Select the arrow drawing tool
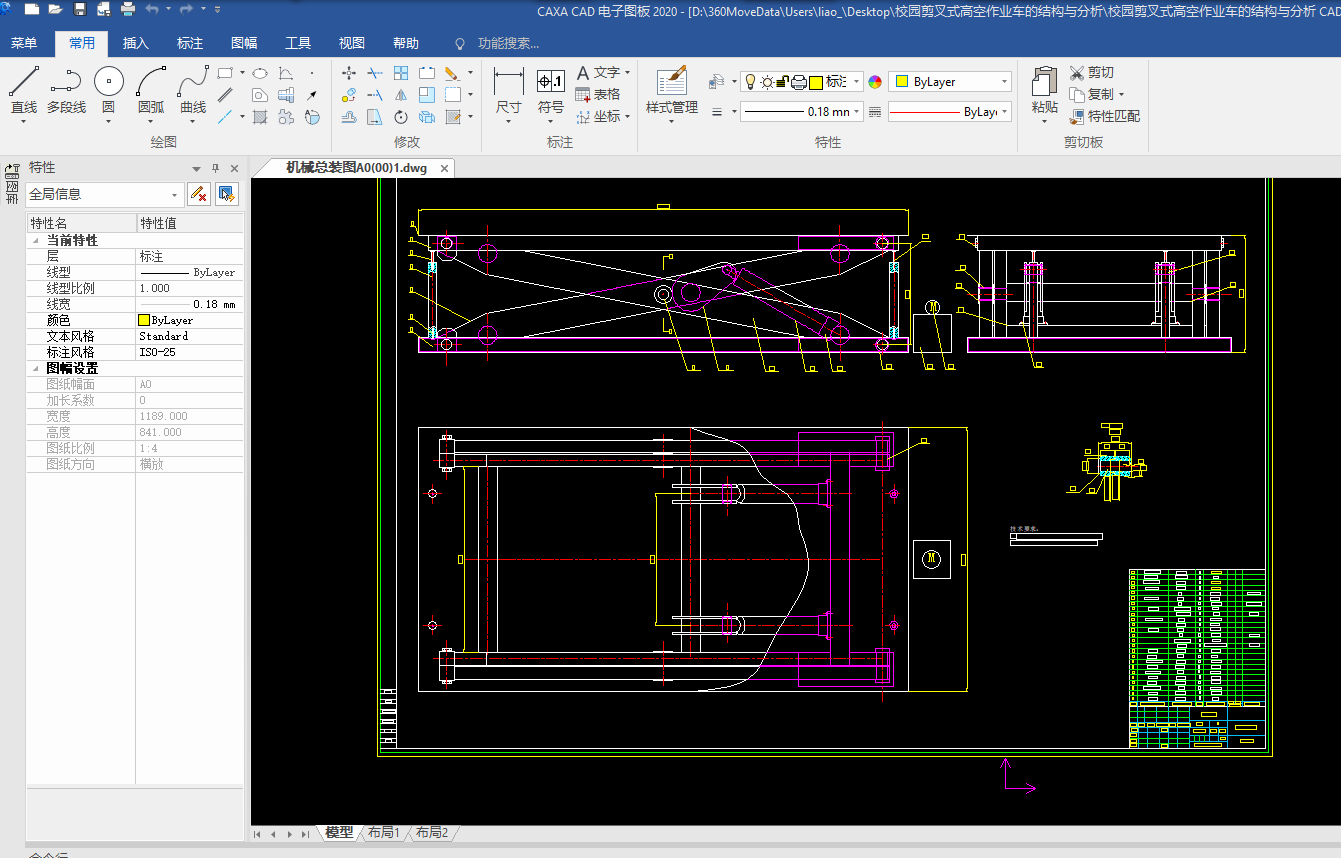The height and width of the screenshot is (858, 1341). coord(312,95)
